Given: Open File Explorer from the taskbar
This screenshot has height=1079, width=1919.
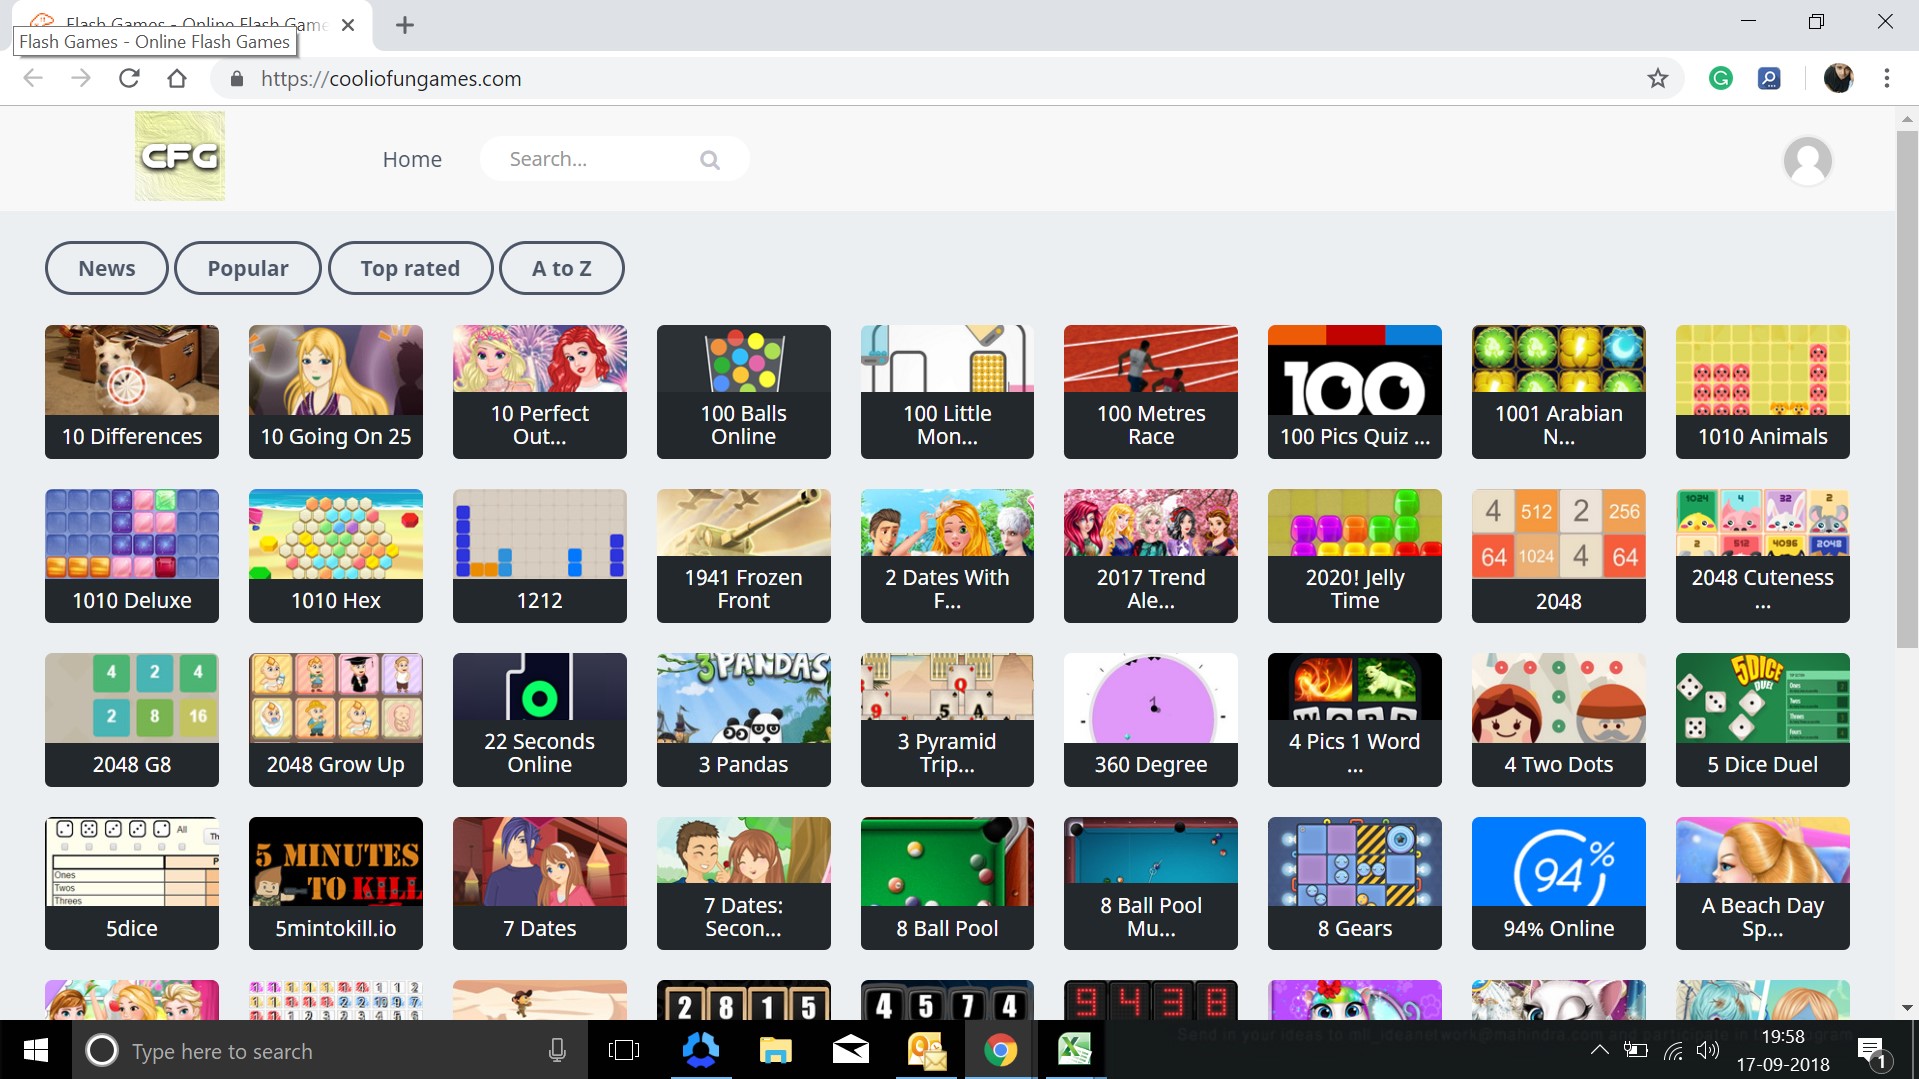Looking at the screenshot, I should 775,1050.
